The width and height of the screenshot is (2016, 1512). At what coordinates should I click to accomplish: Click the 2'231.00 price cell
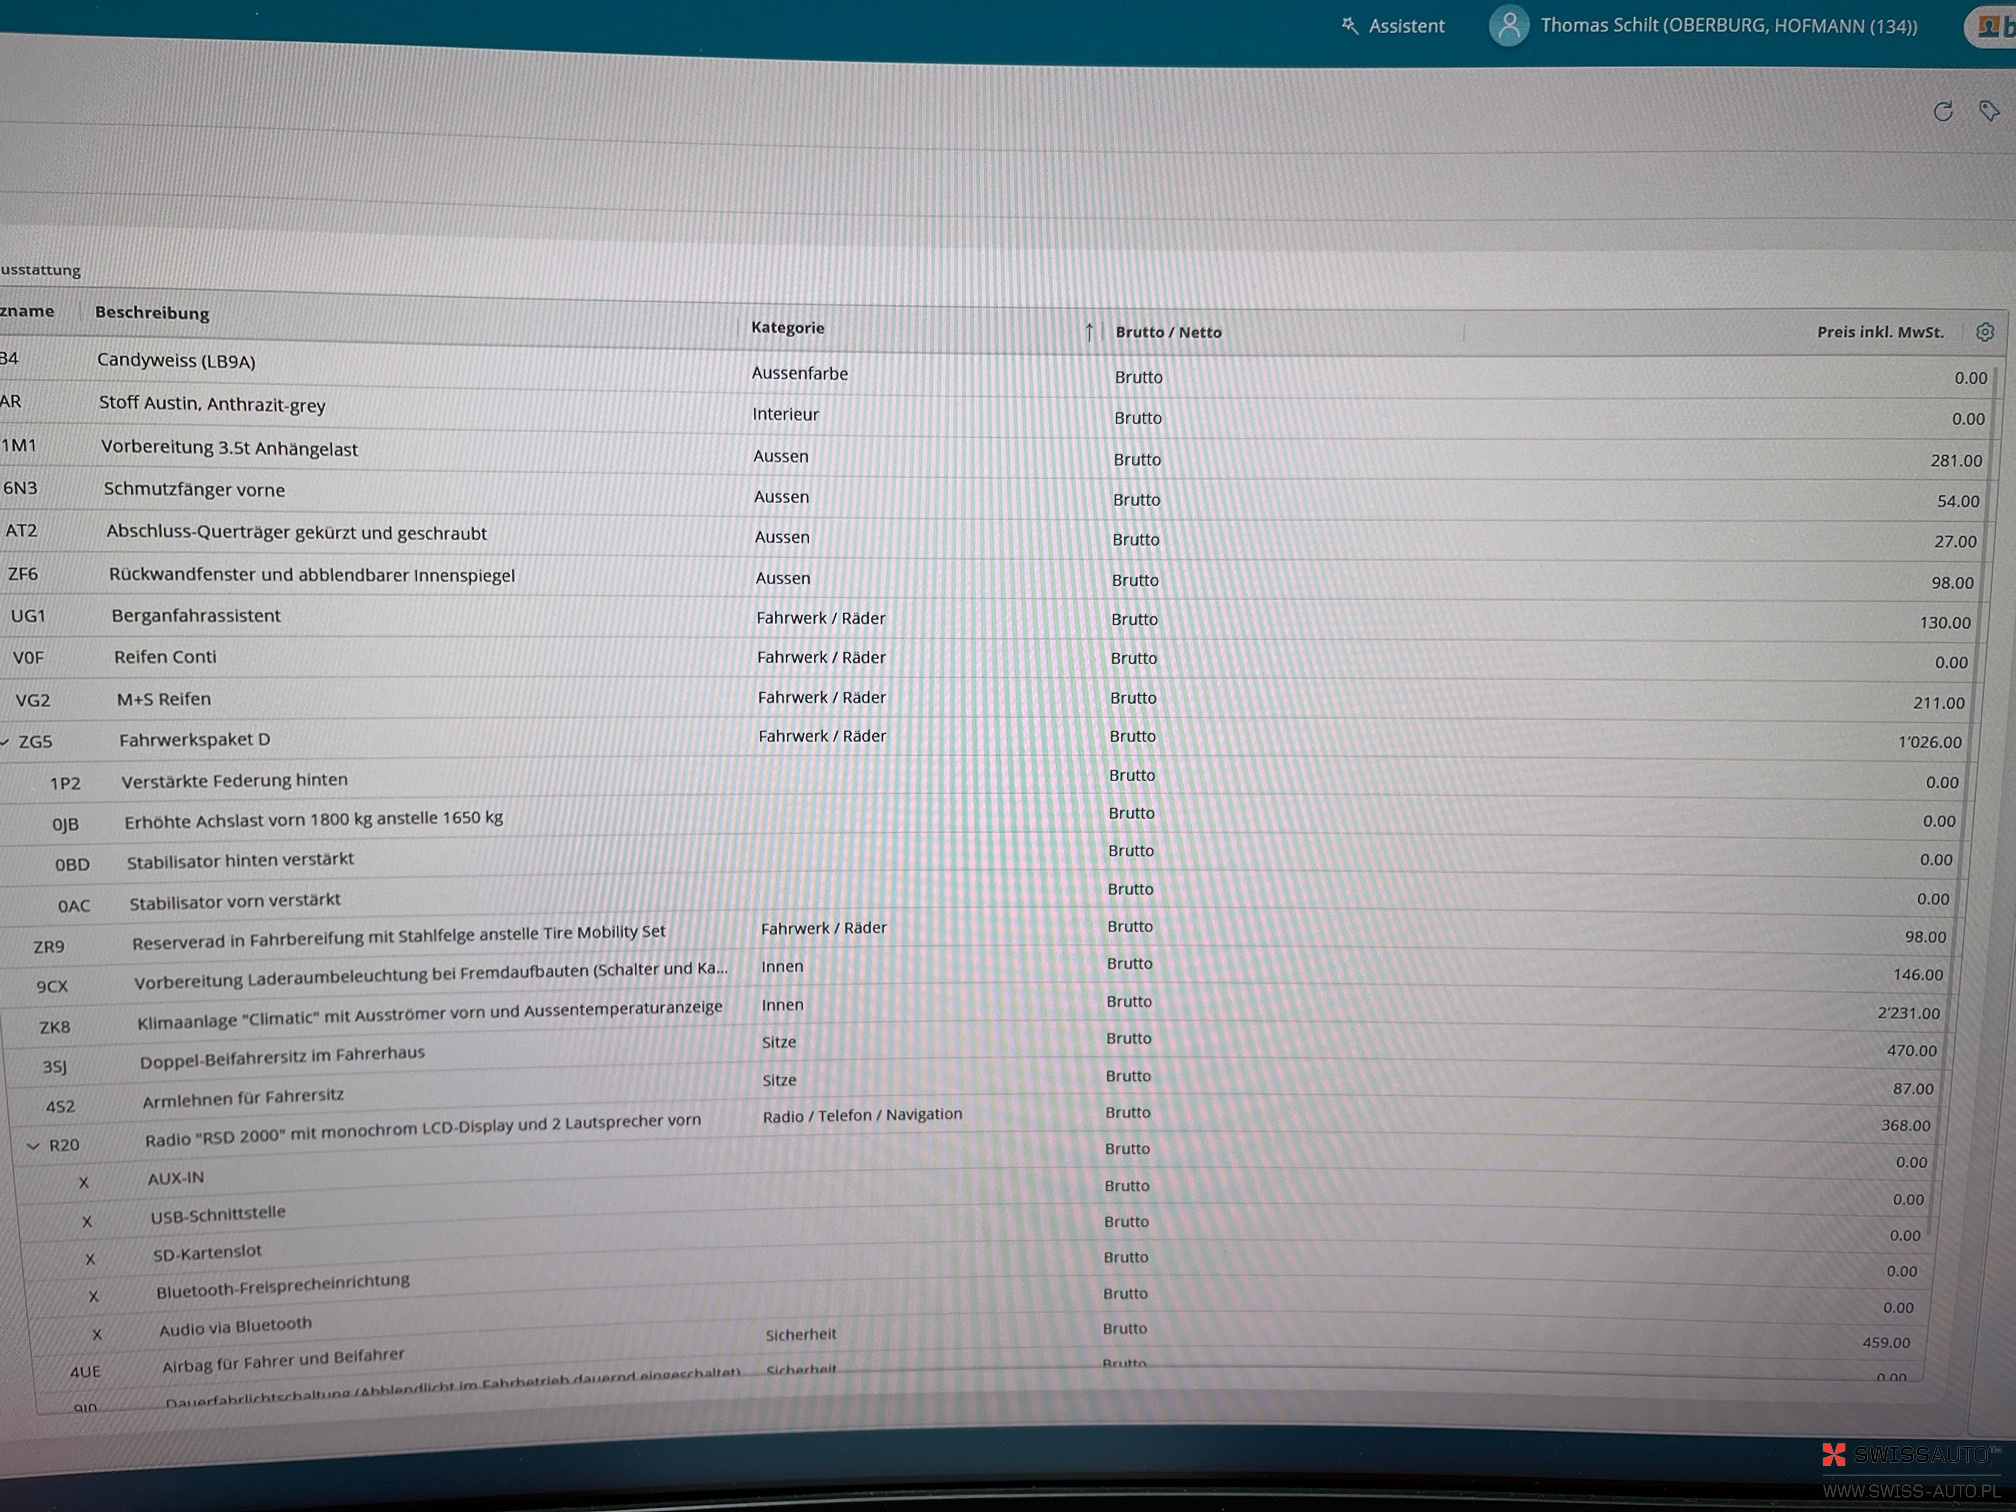pos(1908,1013)
